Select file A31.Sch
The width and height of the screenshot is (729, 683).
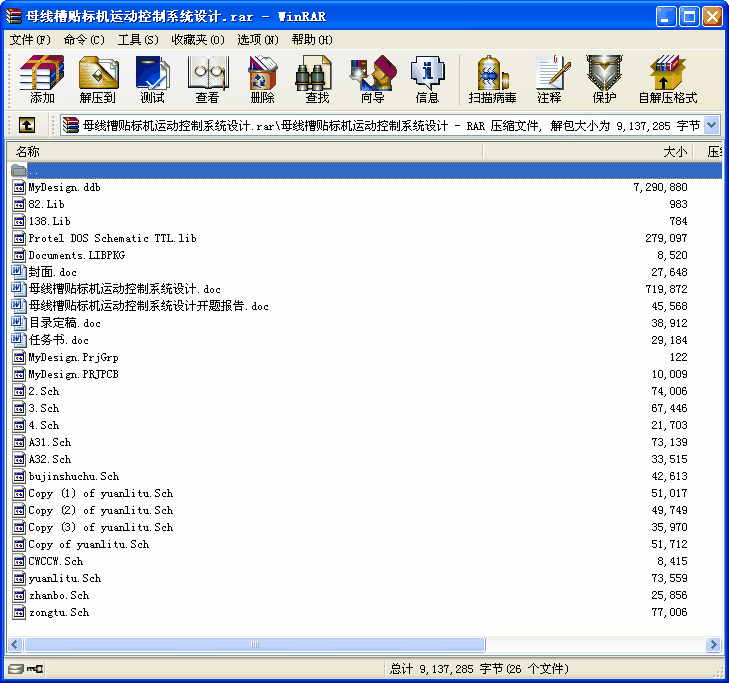point(50,443)
